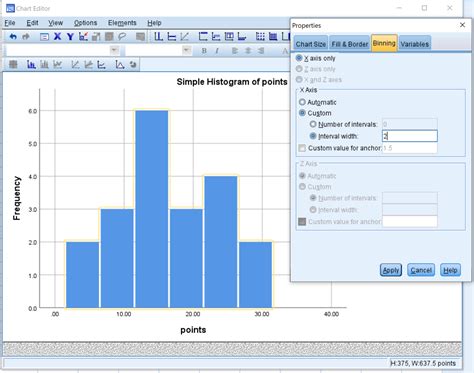Switch to the Chart Size tab
This screenshot has height=373, width=474.
coord(311,44)
